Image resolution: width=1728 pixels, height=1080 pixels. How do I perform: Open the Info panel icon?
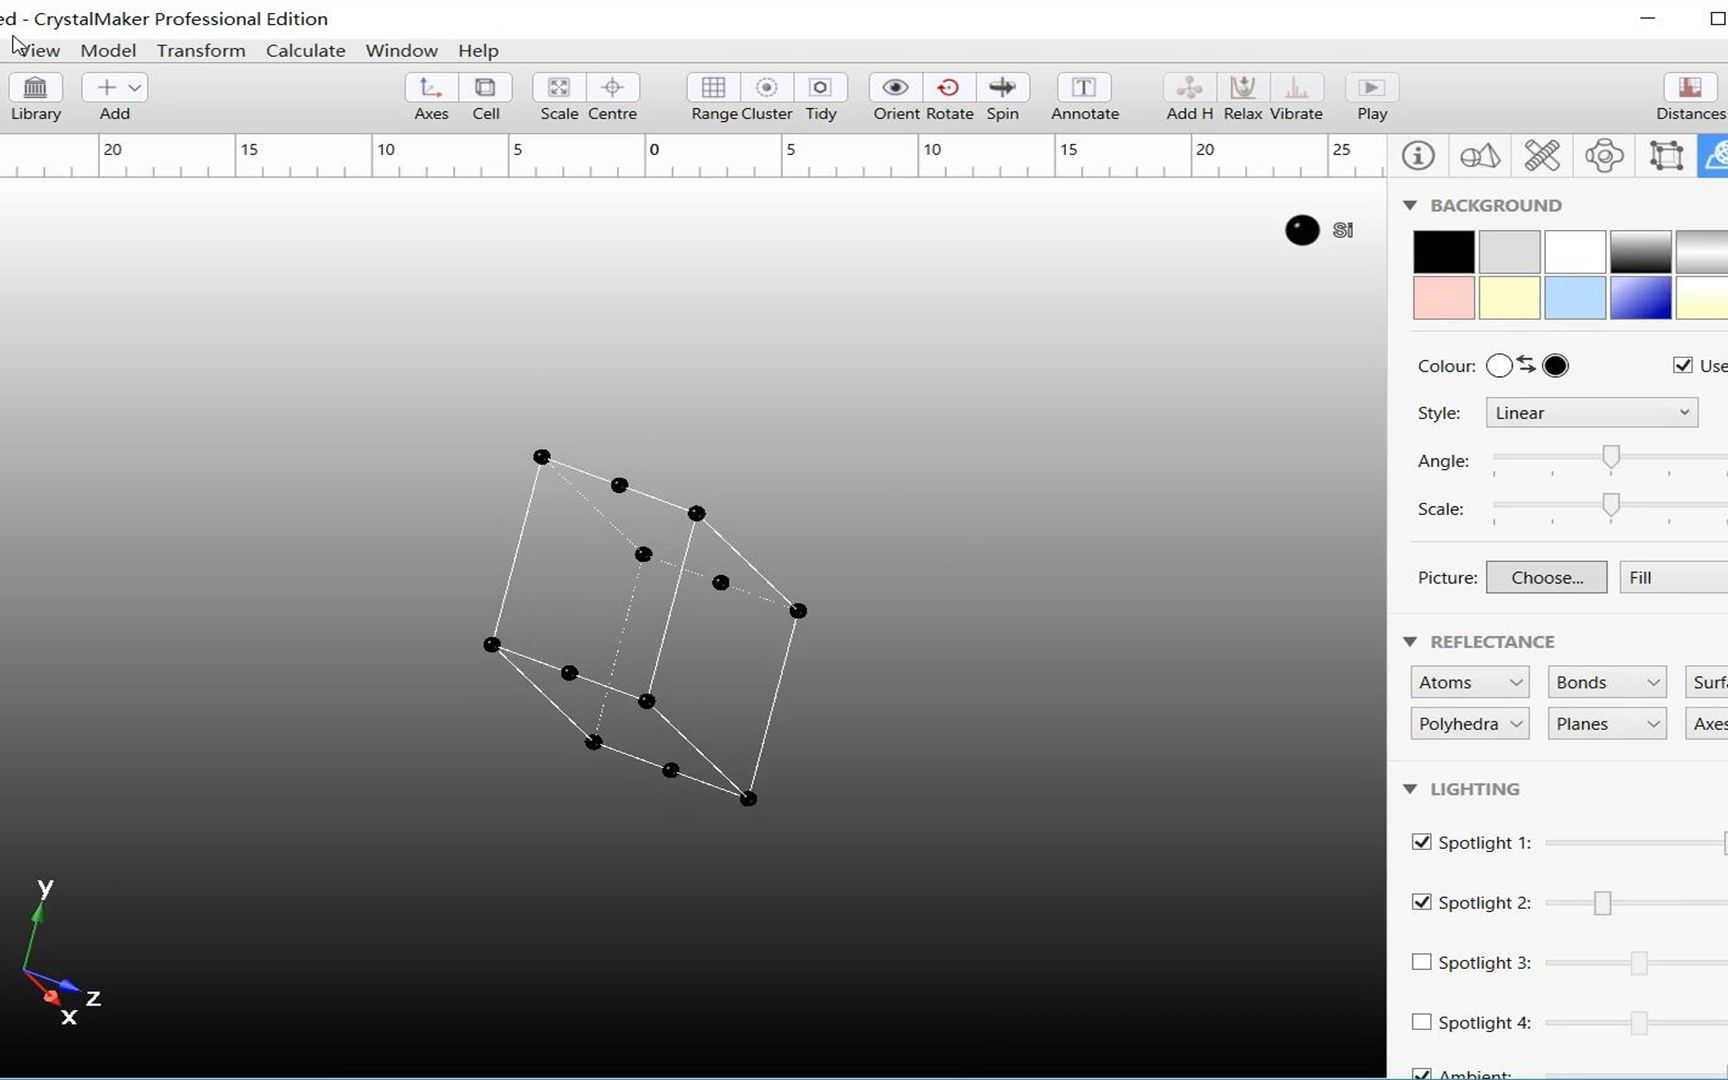click(x=1418, y=155)
